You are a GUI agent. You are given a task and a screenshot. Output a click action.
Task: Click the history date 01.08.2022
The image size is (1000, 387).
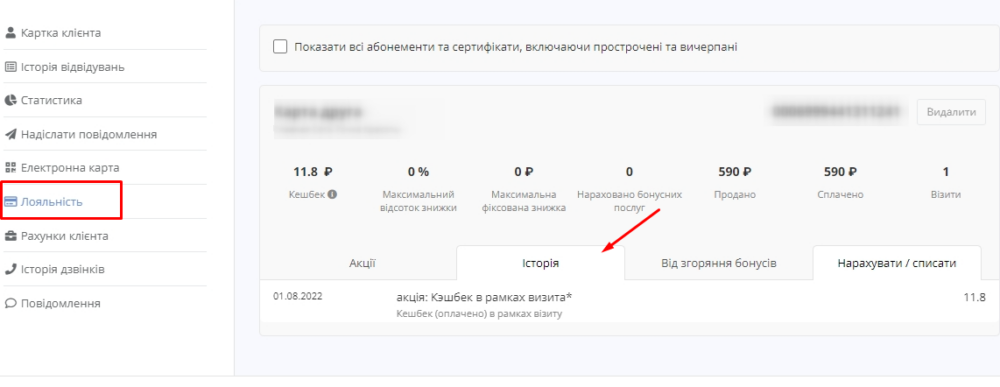[x=298, y=296]
